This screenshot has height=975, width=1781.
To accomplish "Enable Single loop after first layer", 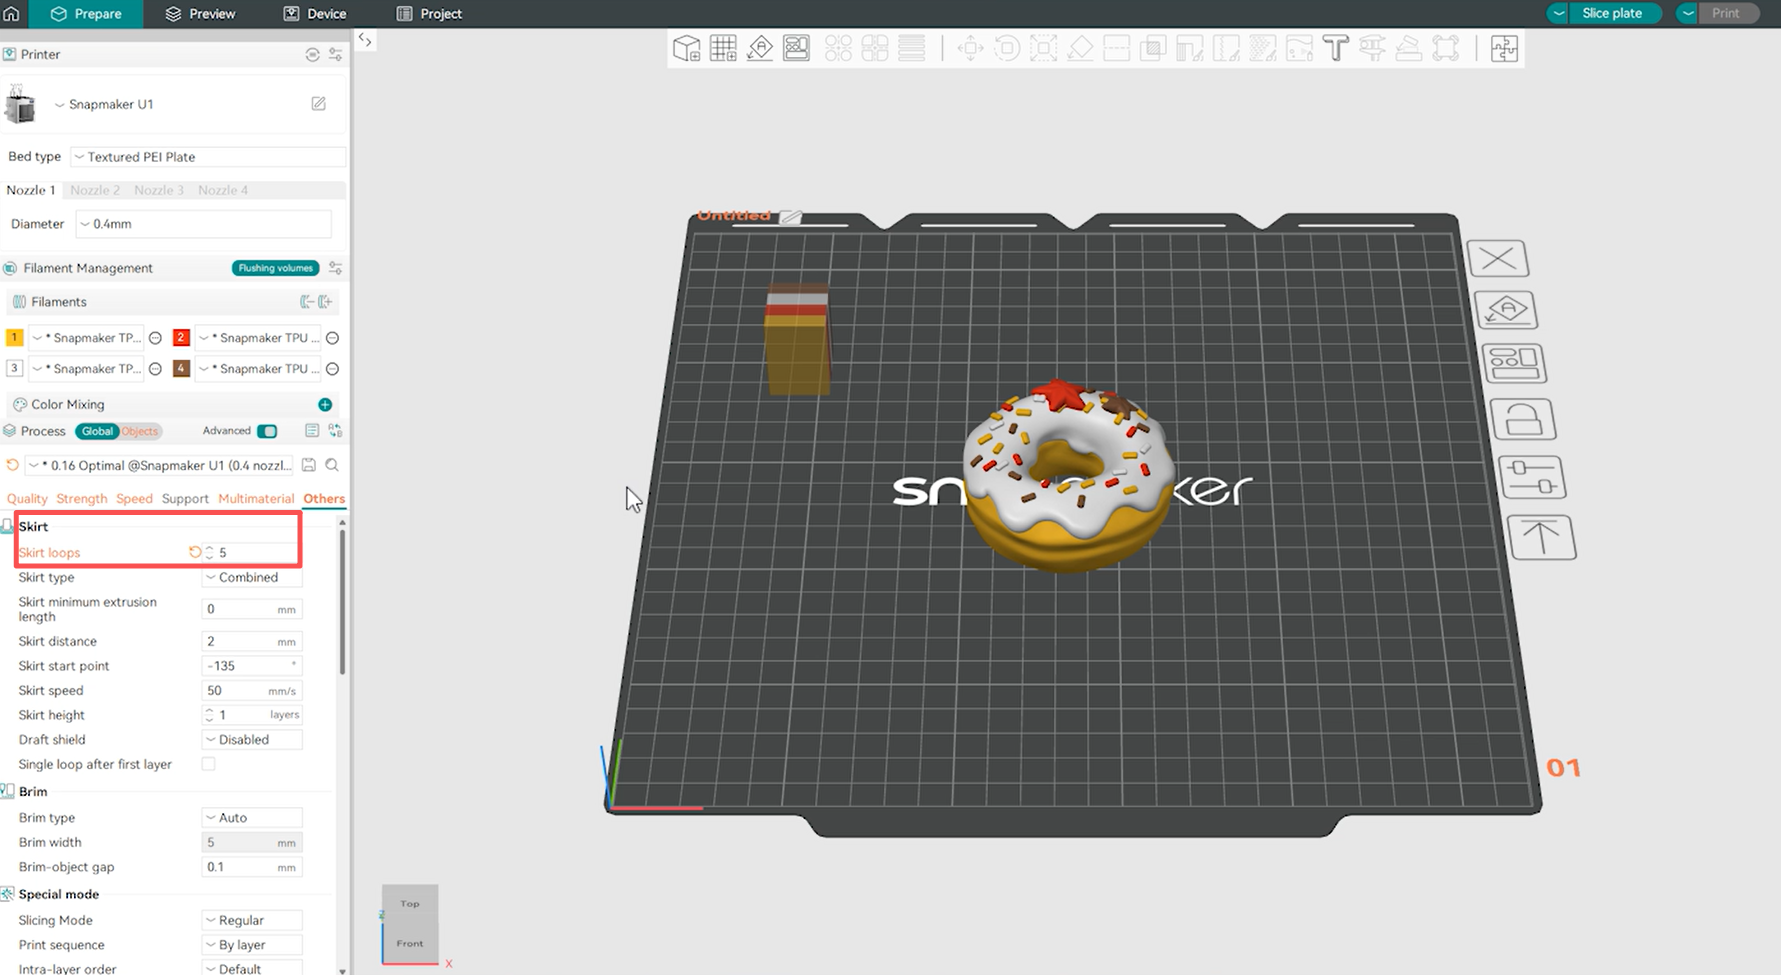I will click(x=208, y=764).
